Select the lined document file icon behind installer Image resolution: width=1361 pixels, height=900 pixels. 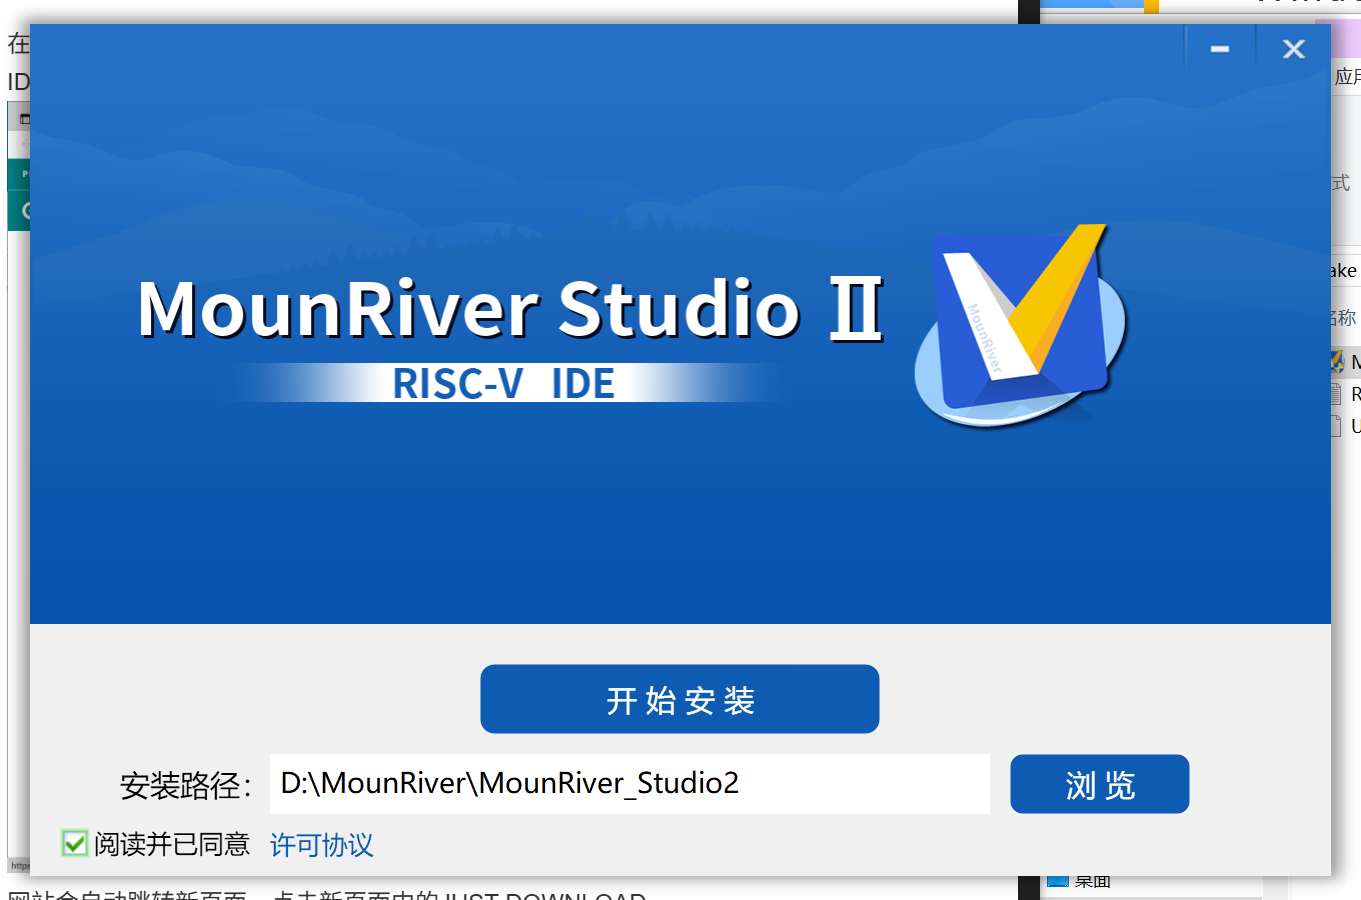coord(1338,394)
